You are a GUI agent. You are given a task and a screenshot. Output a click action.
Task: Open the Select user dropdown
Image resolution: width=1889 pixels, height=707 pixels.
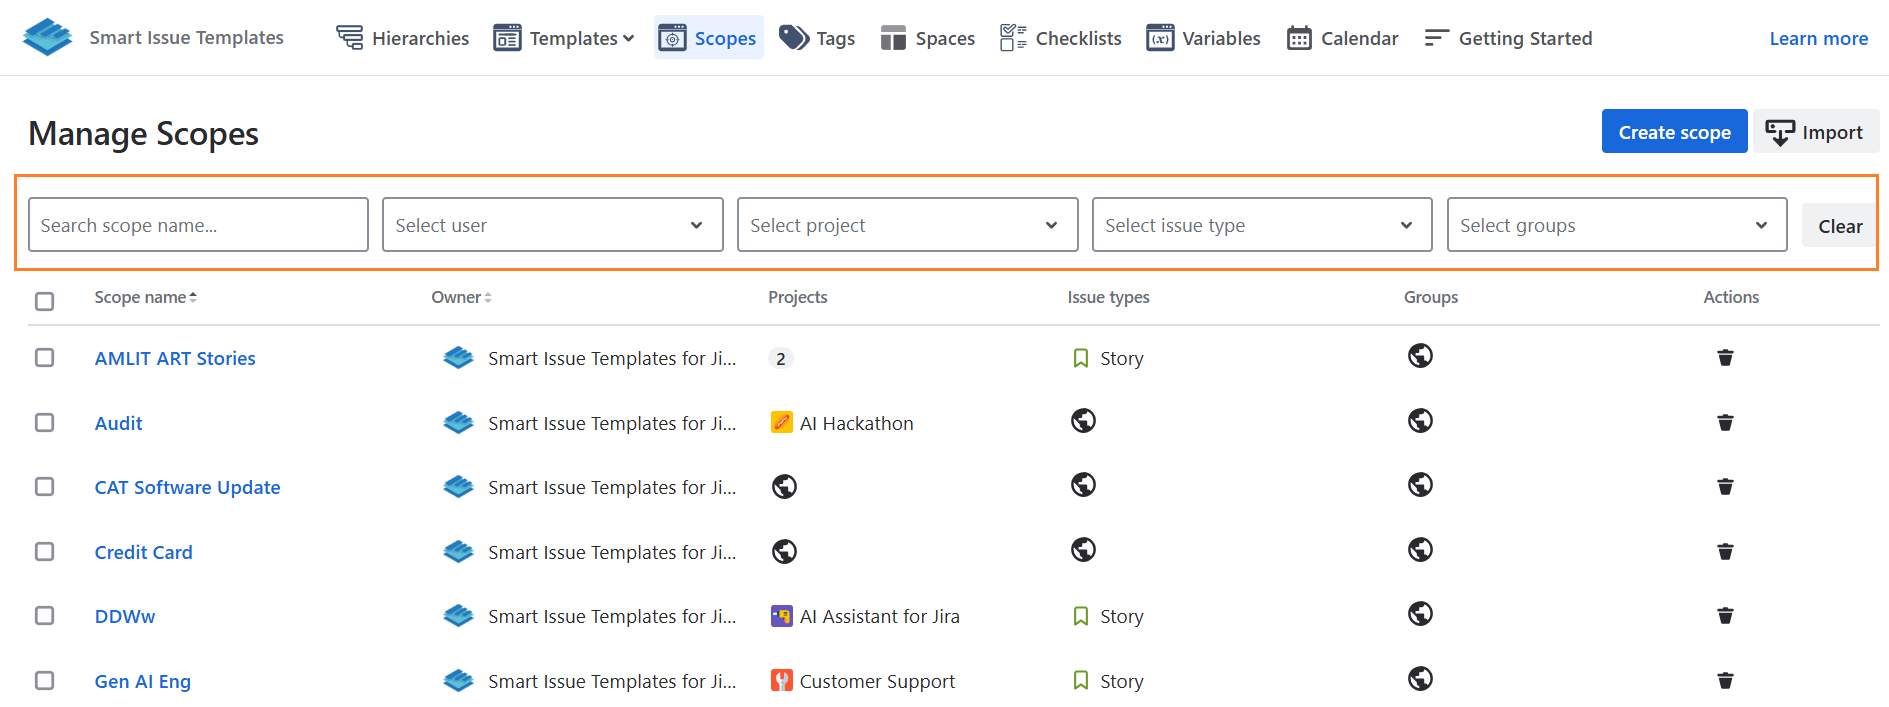[x=552, y=225]
